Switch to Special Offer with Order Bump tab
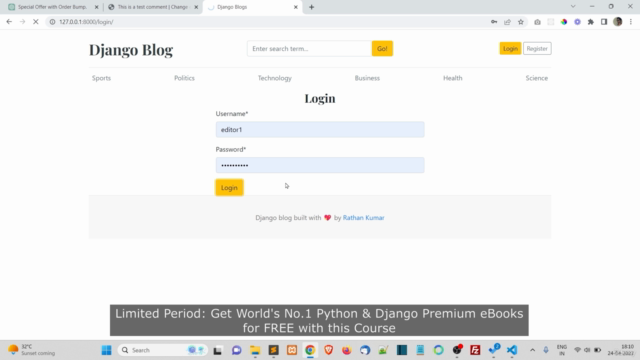 pos(52,7)
